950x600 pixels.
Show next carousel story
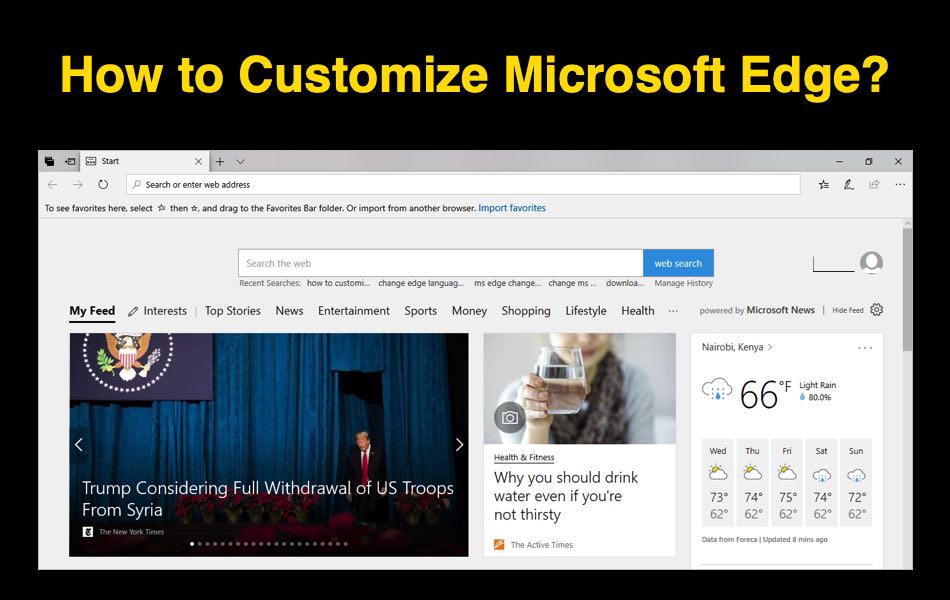point(459,445)
